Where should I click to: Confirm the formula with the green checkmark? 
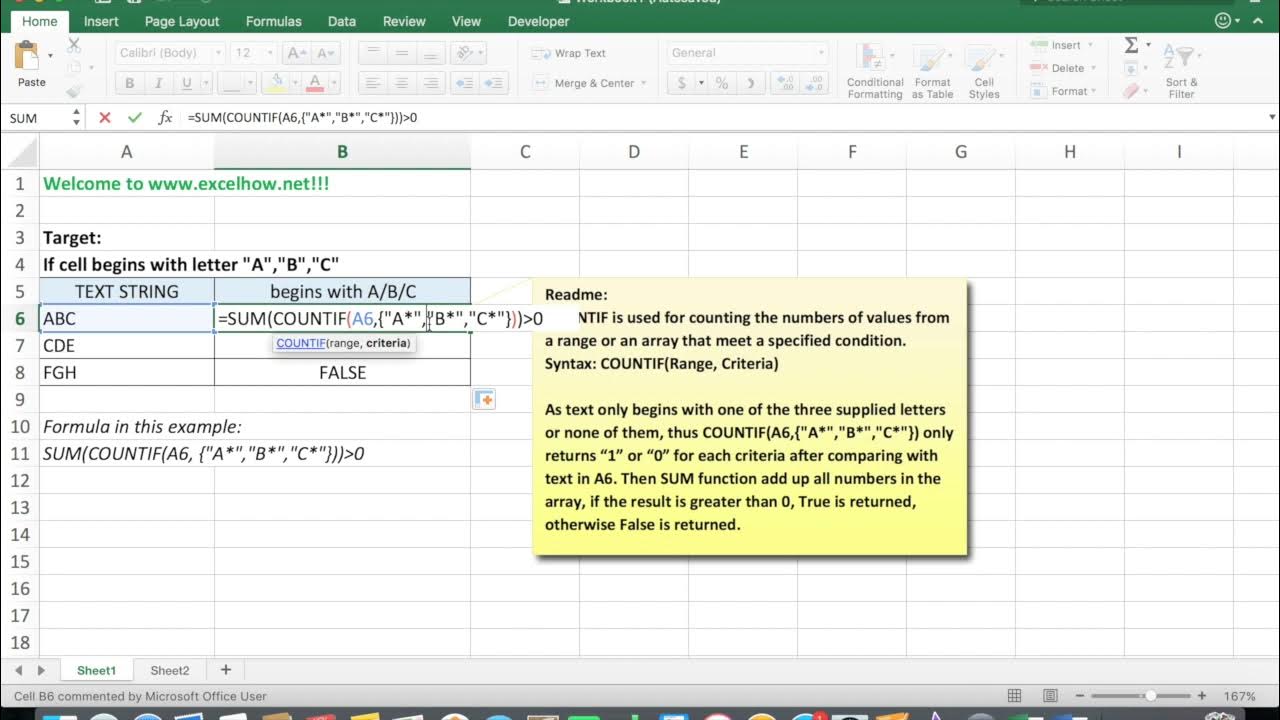tap(135, 118)
